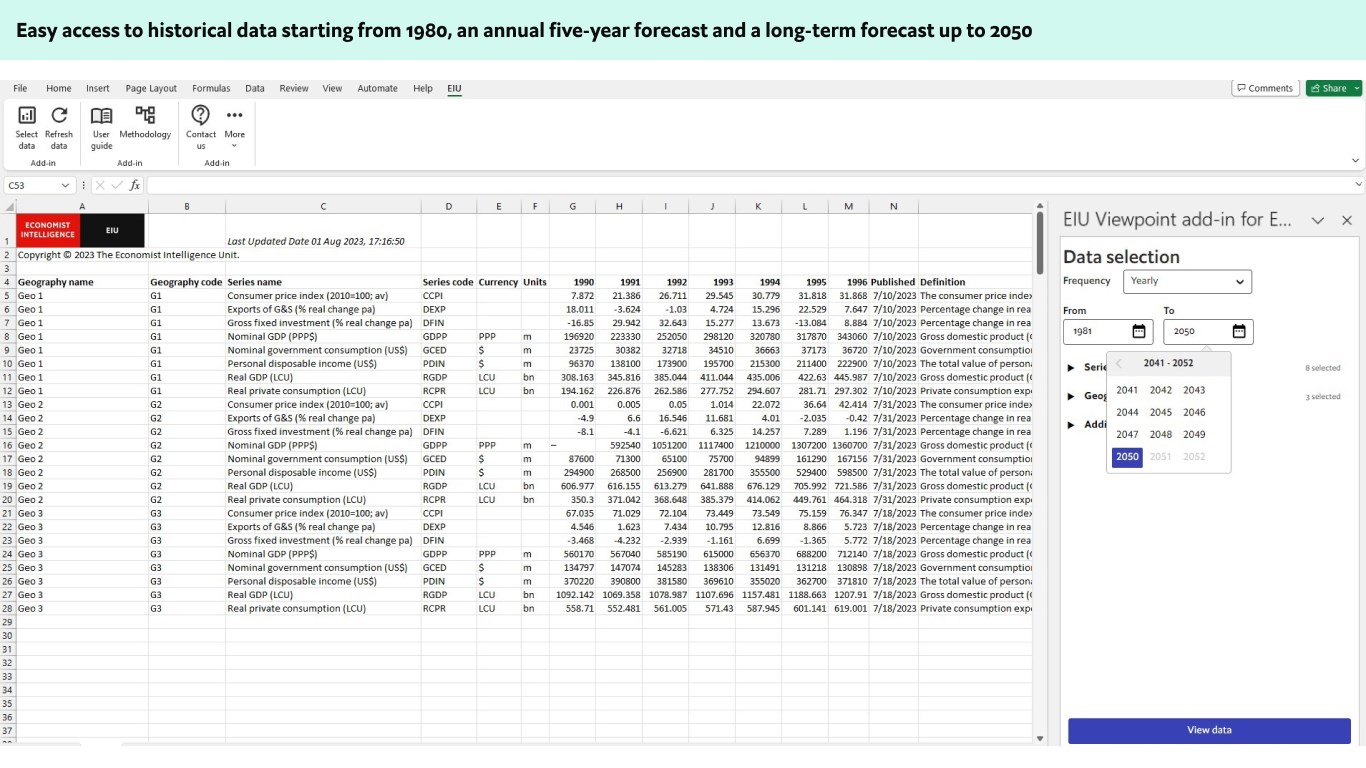Open the More ellipsis ribbon menu
The image size is (1366, 768).
[234, 115]
